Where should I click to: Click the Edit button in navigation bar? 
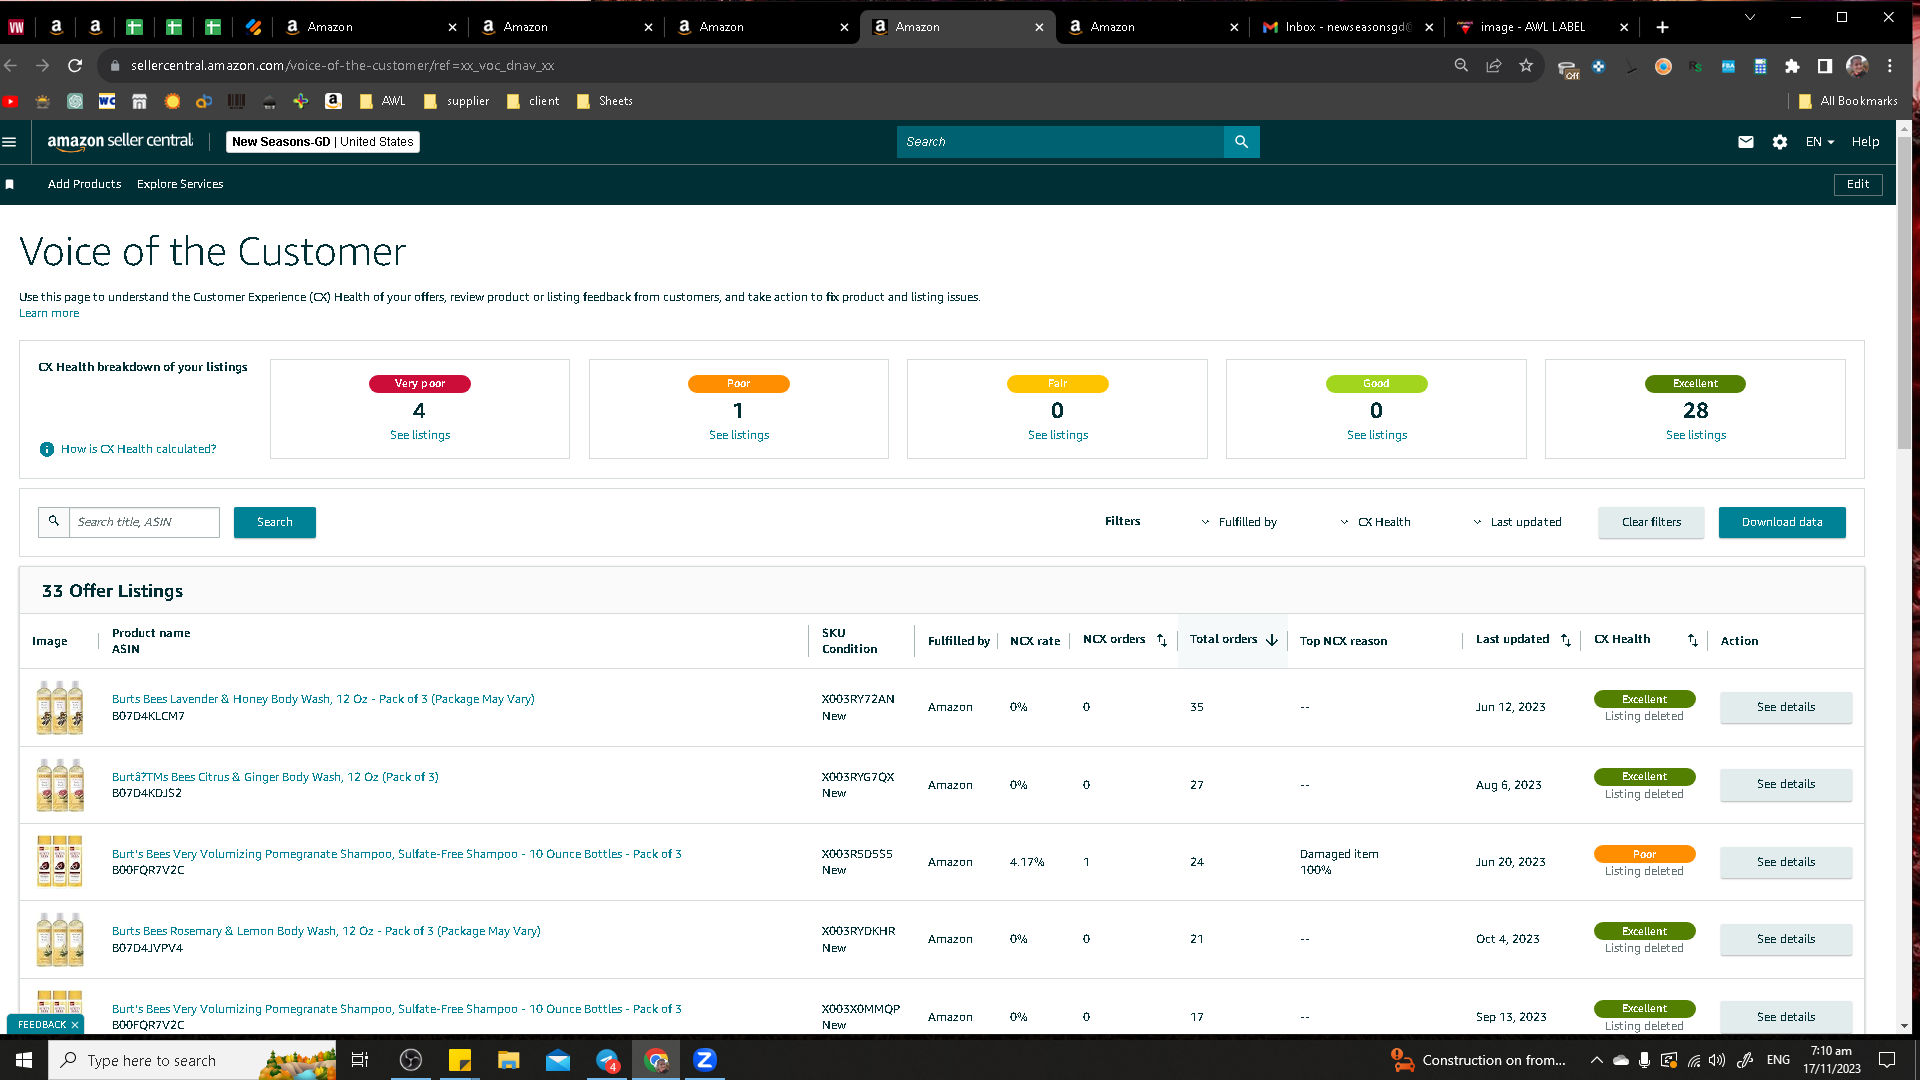(1858, 184)
